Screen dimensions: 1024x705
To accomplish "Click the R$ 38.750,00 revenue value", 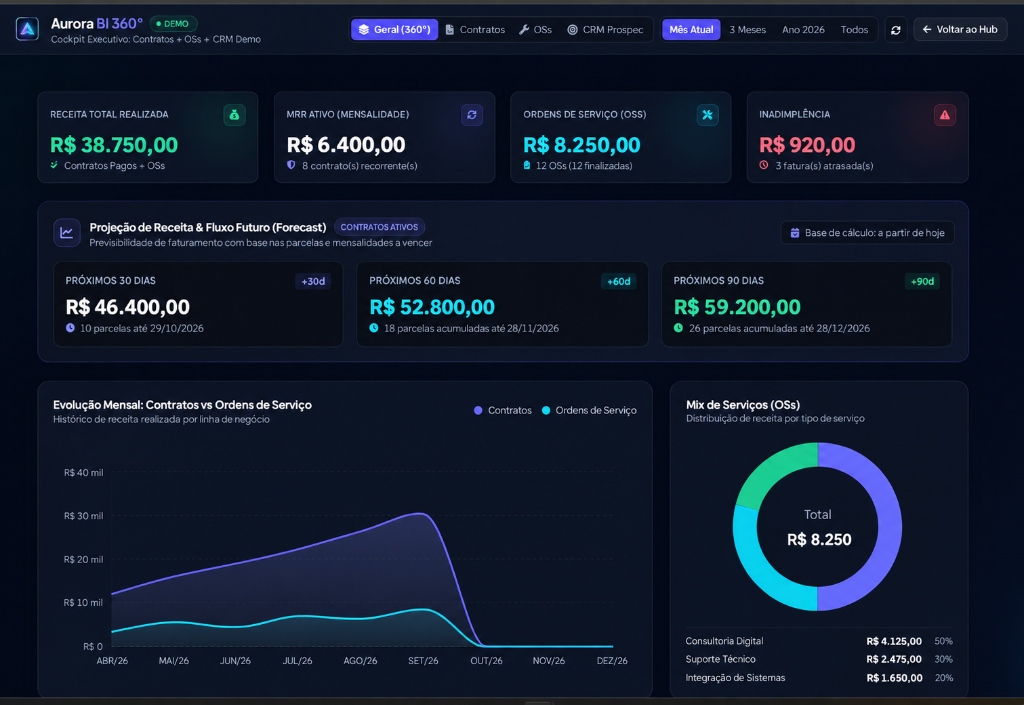I will (x=114, y=145).
